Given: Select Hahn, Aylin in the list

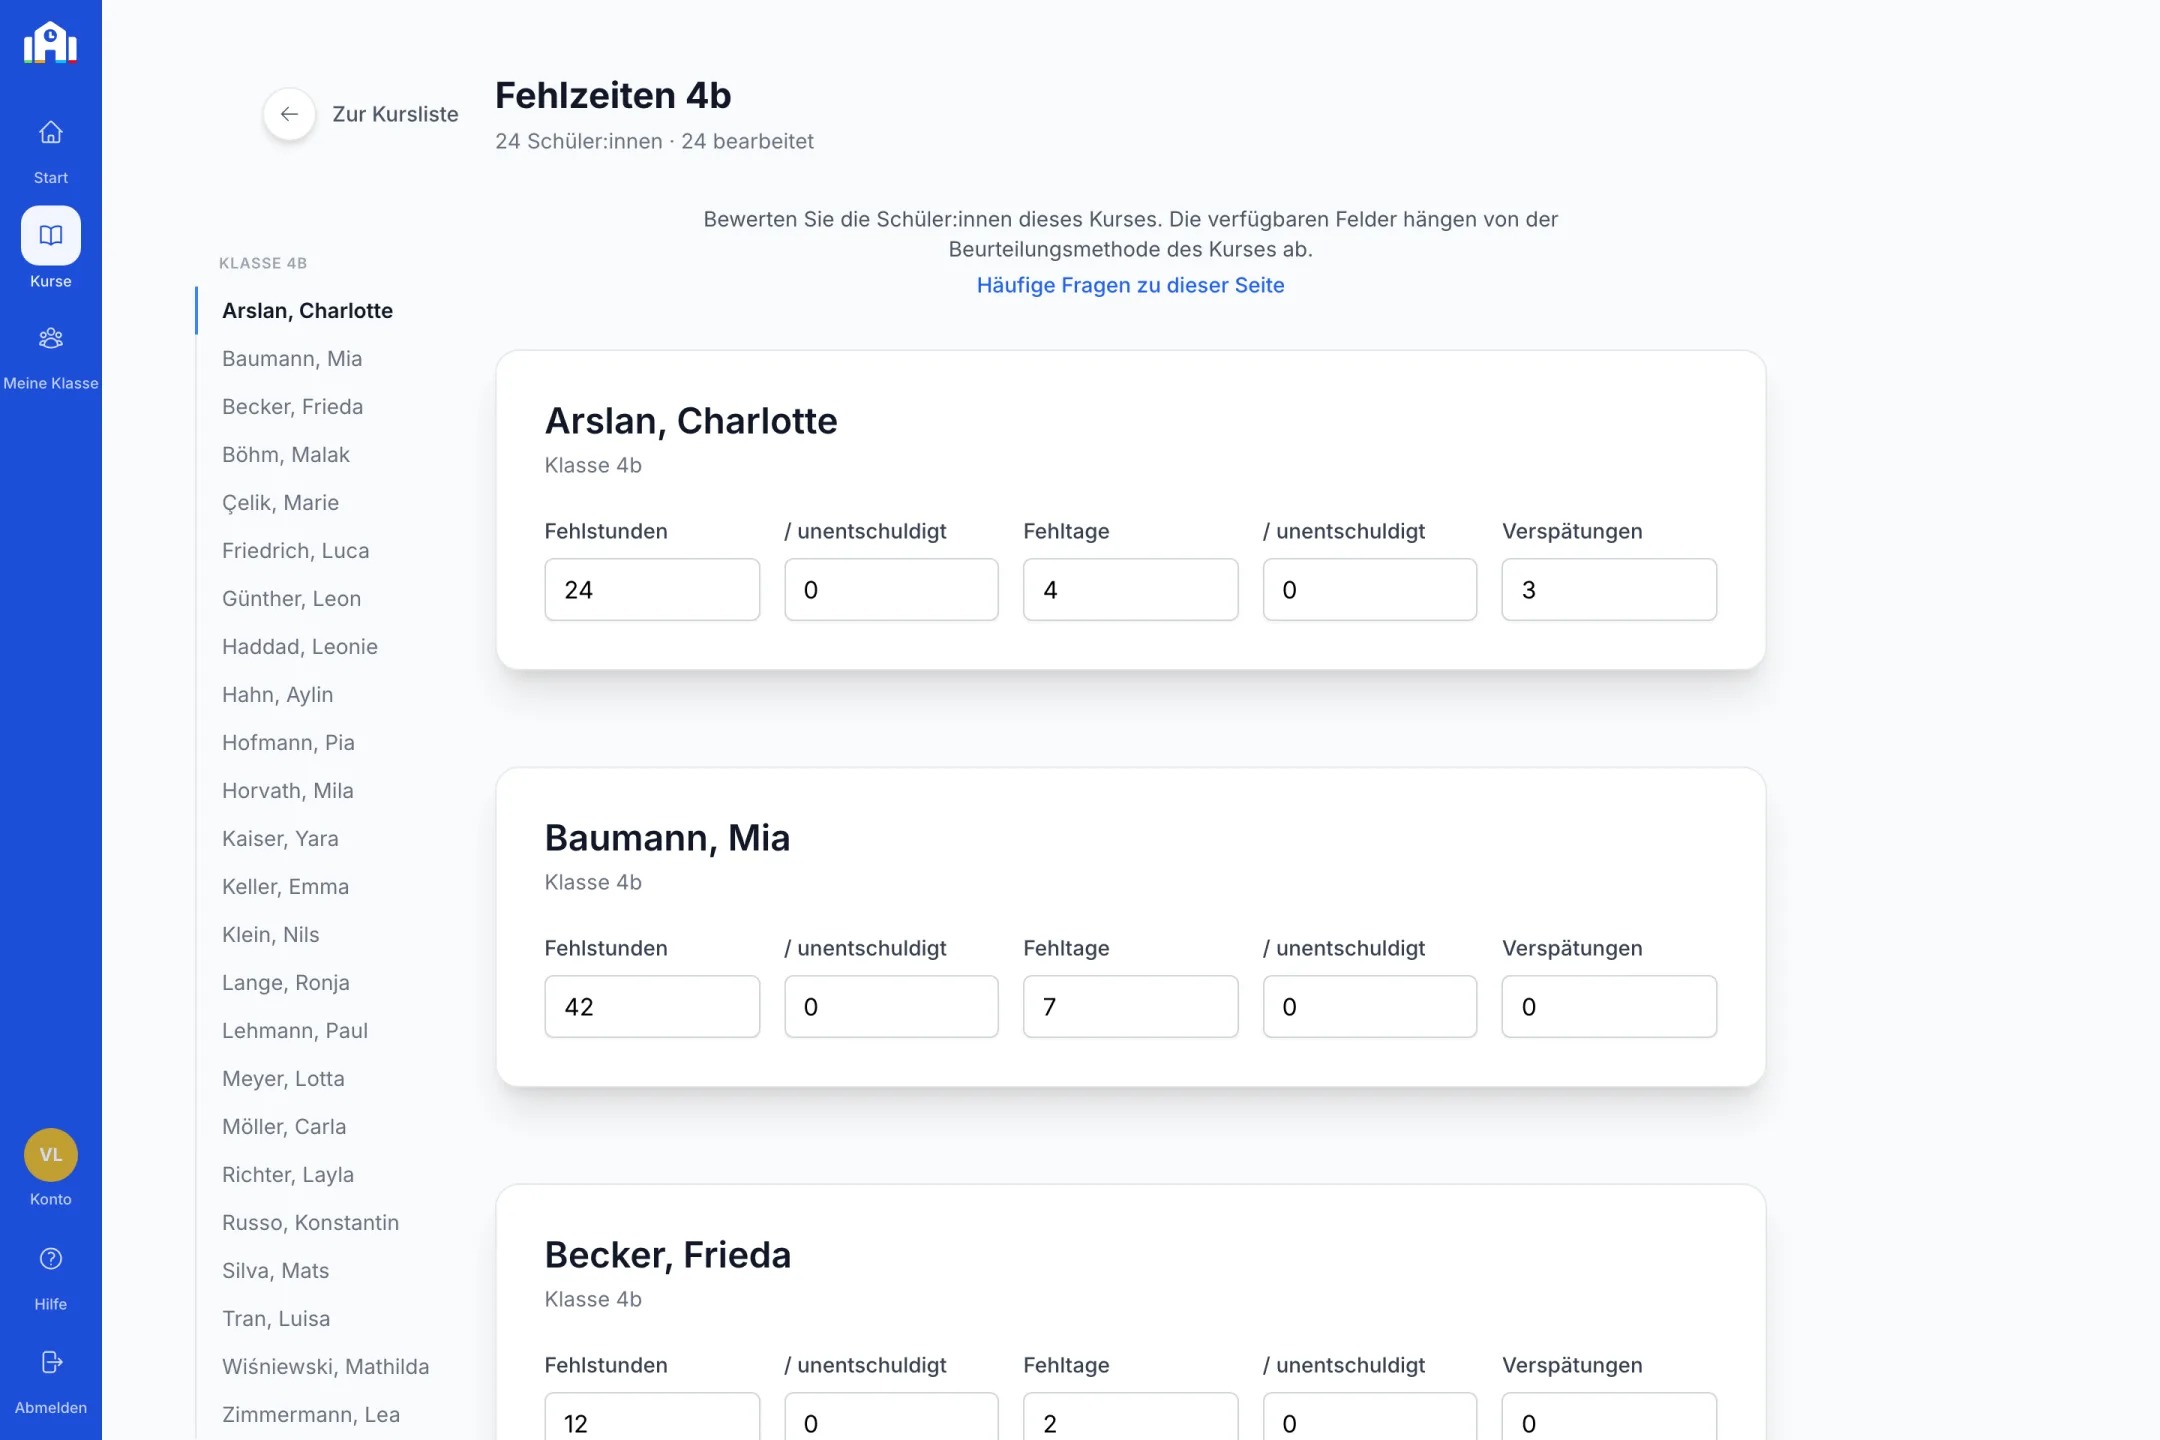Looking at the screenshot, I should tap(277, 695).
